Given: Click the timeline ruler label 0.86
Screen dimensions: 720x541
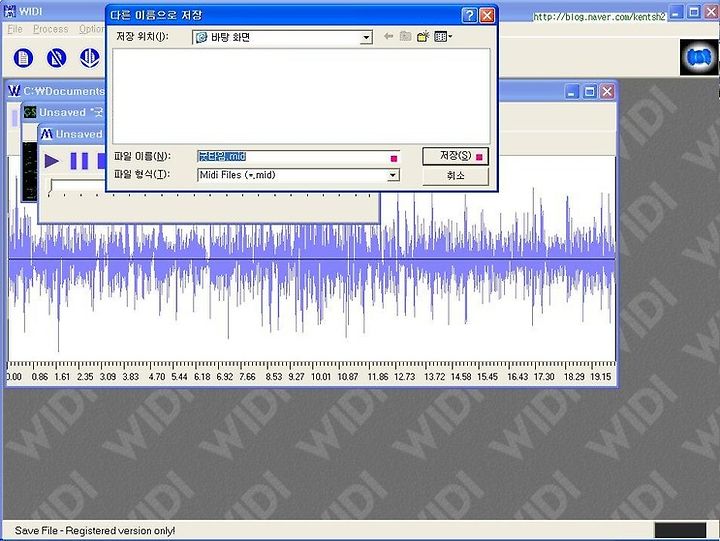Looking at the screenshot, I should [40, 377].
